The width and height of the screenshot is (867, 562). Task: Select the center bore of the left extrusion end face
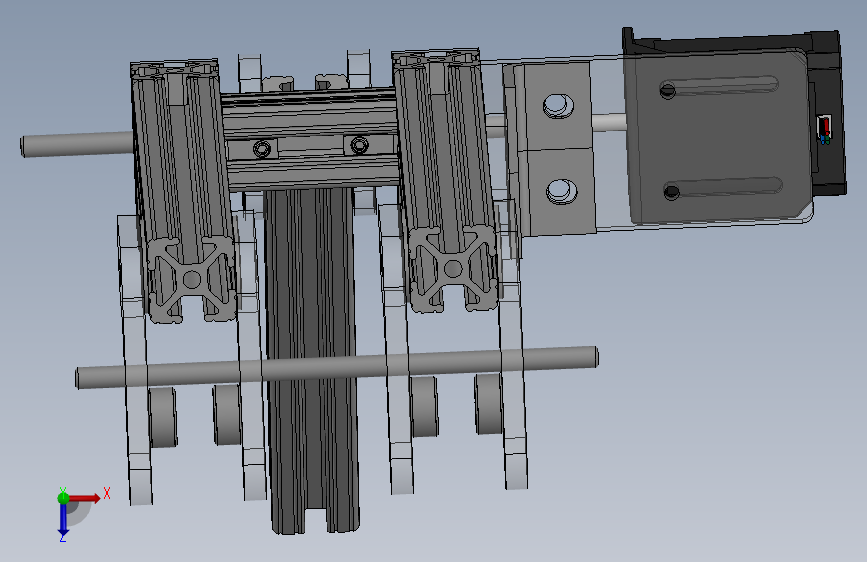point(191,279)
